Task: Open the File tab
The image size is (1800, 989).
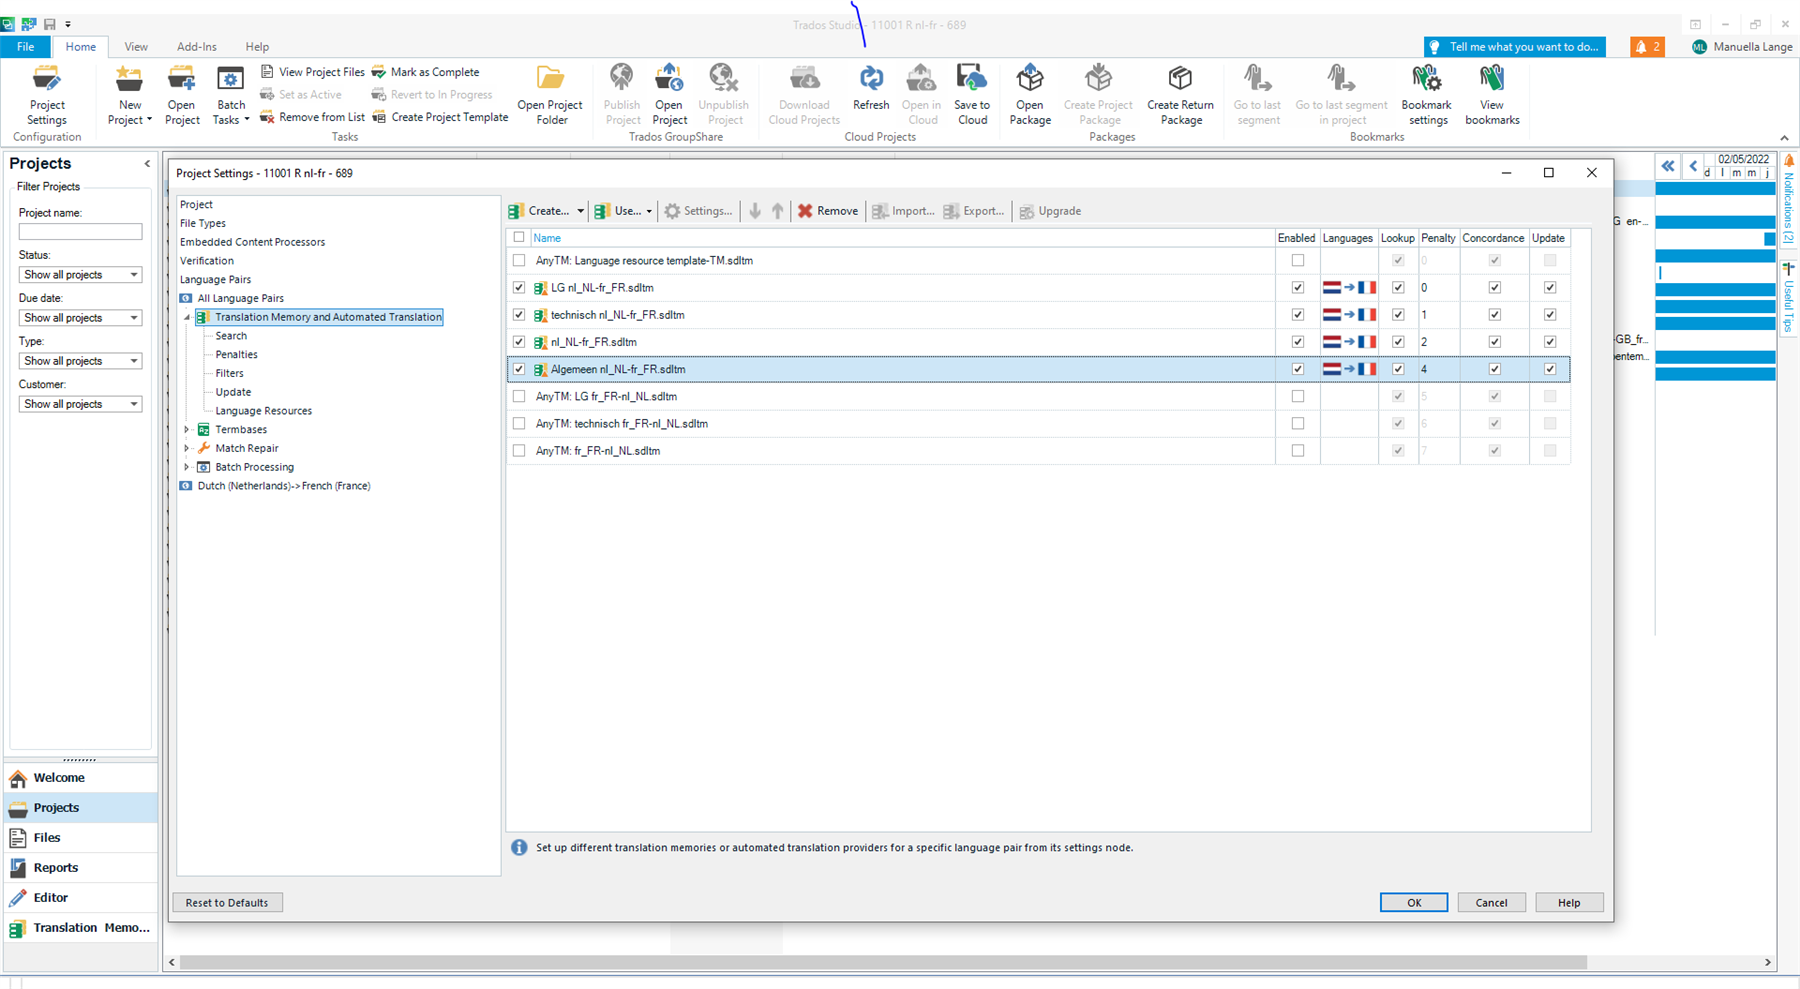Action: [26, 47]
